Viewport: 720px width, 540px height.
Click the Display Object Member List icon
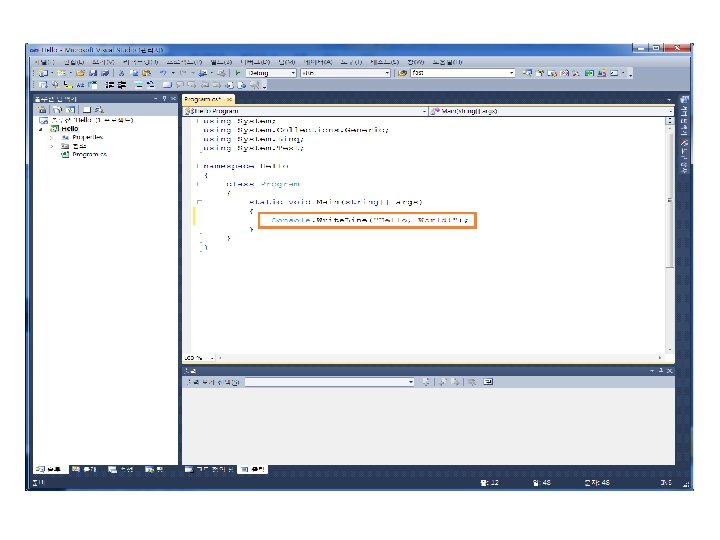pyautogui.click(x=43, y=85)
